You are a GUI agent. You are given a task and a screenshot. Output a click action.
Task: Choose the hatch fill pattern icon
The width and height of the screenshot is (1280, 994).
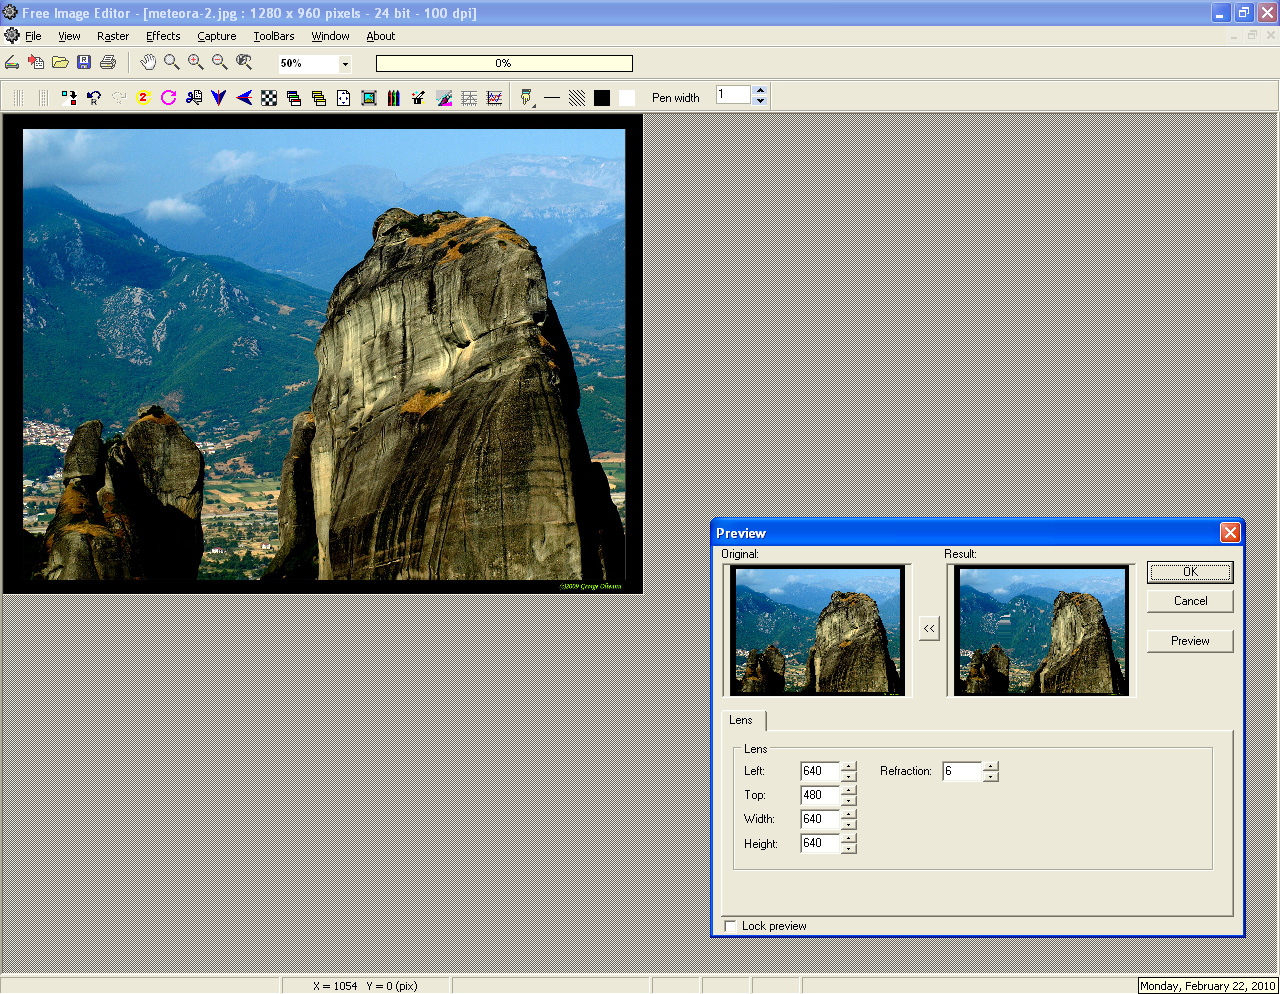pyautogui.click(x=577, y=98)
